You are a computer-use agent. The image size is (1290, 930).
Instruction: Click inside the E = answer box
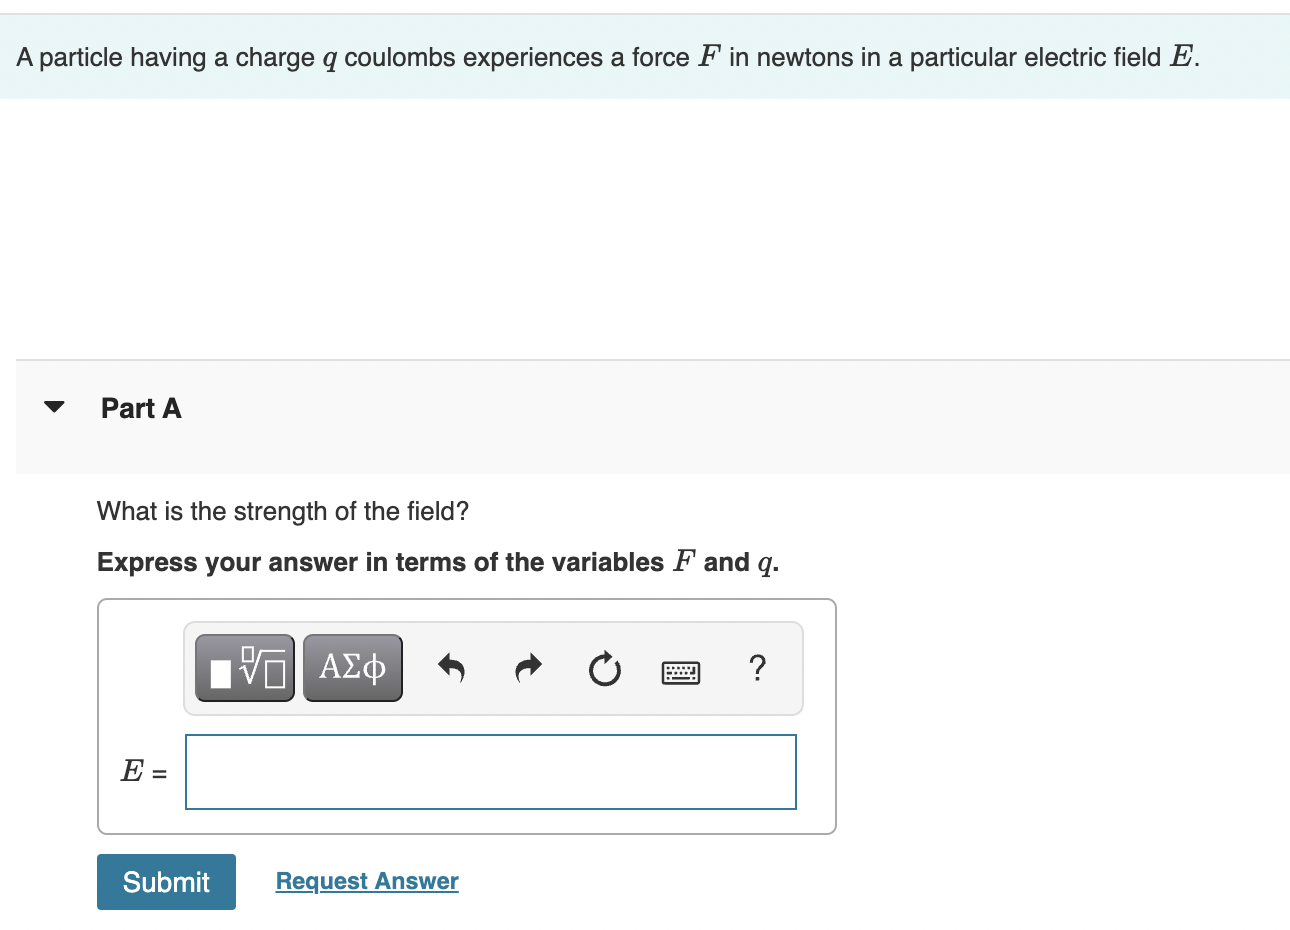490,771
